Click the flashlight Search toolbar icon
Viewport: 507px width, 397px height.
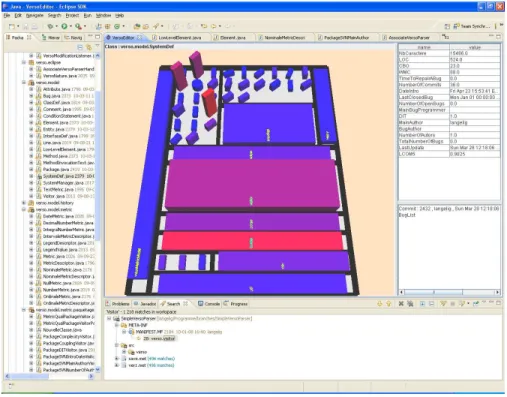point(156,26)
